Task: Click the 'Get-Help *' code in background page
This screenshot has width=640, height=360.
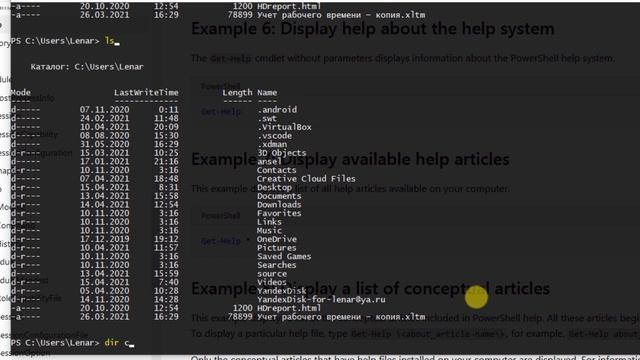Action: pos(225,241)
